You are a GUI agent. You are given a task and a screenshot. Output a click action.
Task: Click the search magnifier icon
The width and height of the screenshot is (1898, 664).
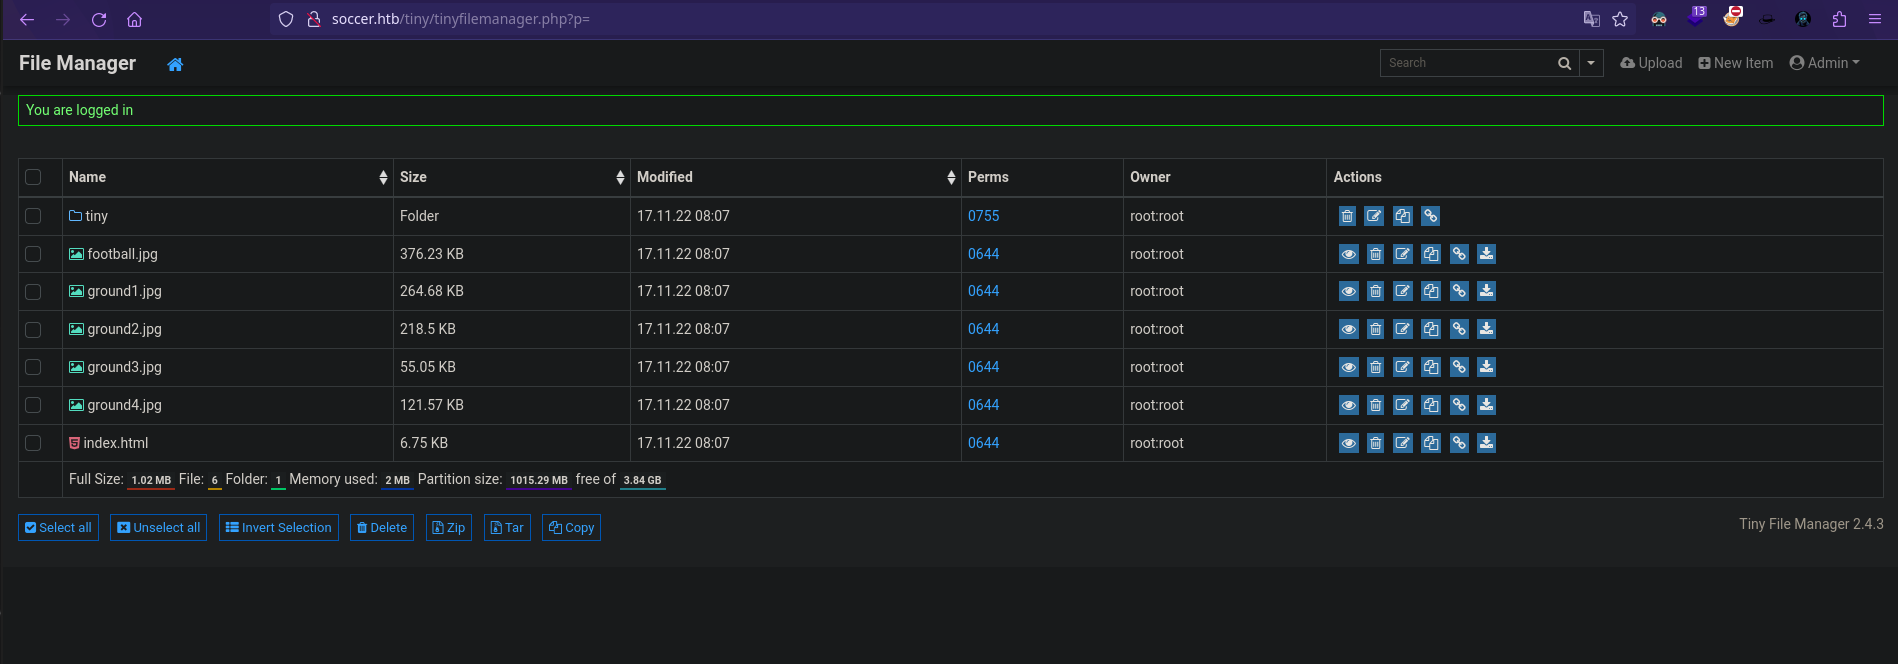click(1564, 63)
